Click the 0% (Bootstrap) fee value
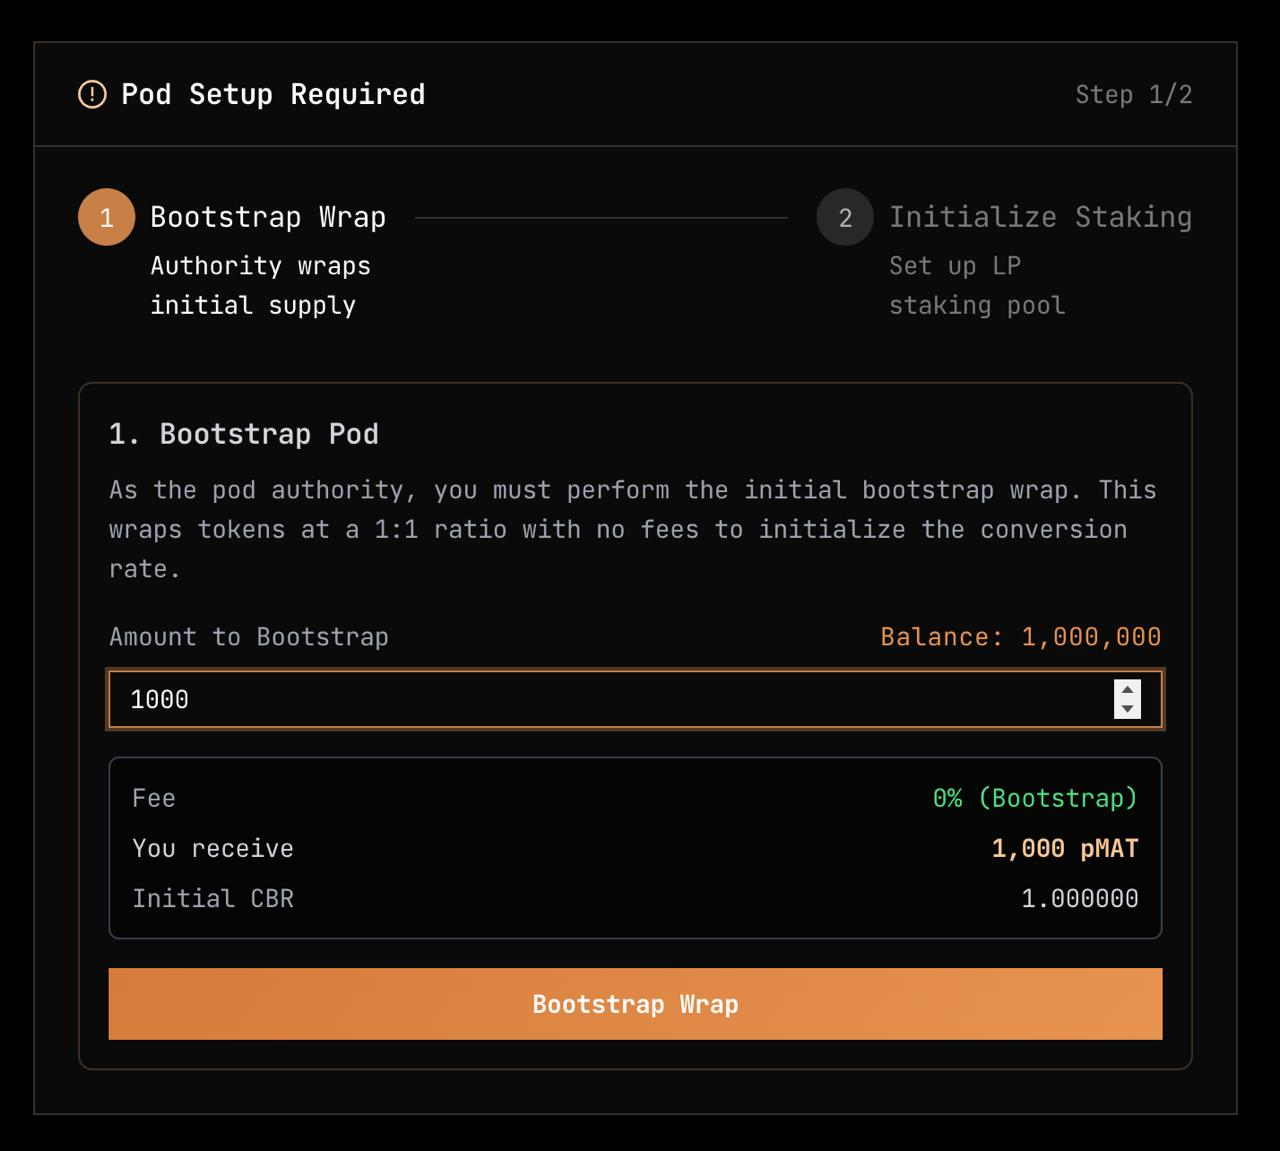This screenshot has width=1280, height=1151. [x=1035, y=798]
